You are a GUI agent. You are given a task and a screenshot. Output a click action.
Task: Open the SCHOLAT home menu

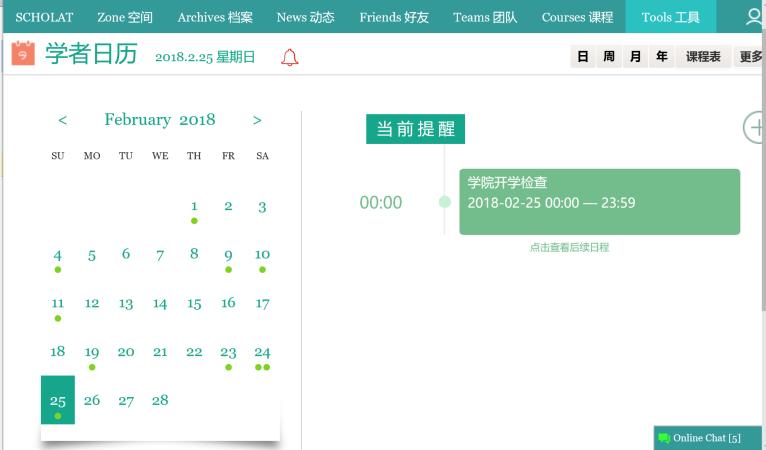[44, 17]
